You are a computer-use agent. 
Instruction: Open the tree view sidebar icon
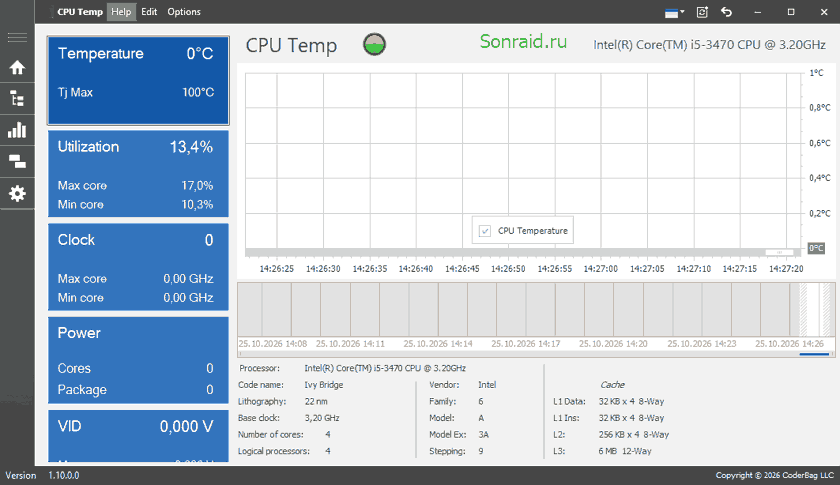point(17,99)
